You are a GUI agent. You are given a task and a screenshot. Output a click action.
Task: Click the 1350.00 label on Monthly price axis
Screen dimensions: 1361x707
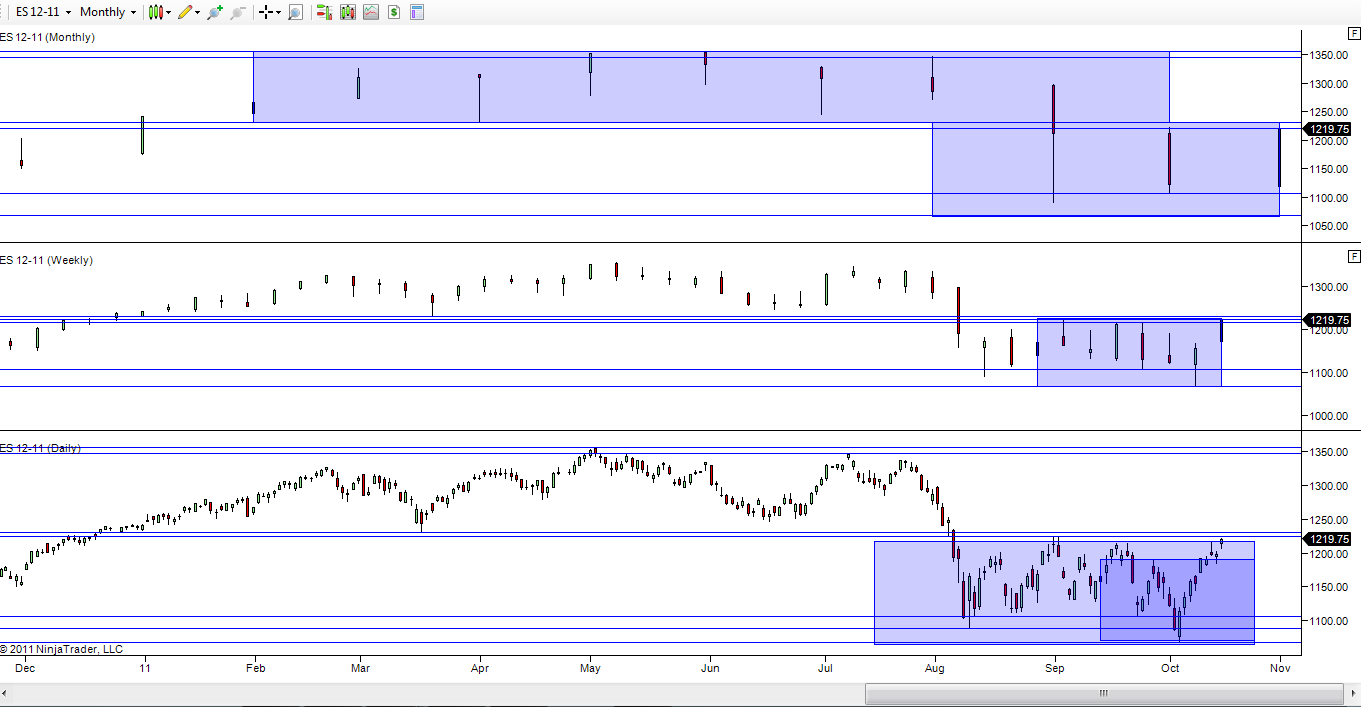point(1331,55)
